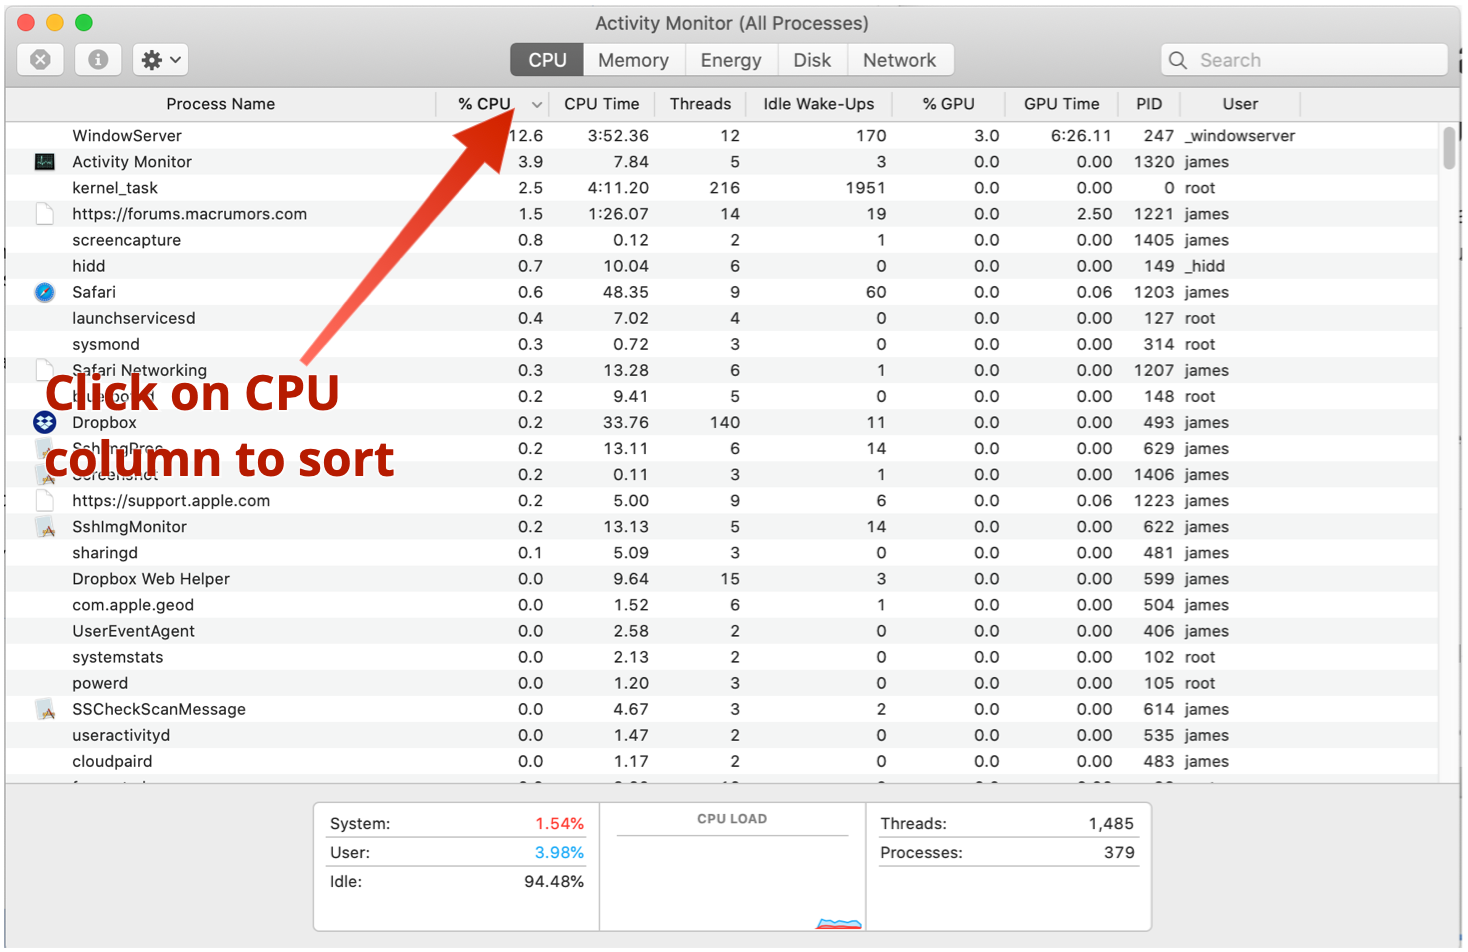Click PID 1320 of Activity Monitor

(x=1154, y=162)
